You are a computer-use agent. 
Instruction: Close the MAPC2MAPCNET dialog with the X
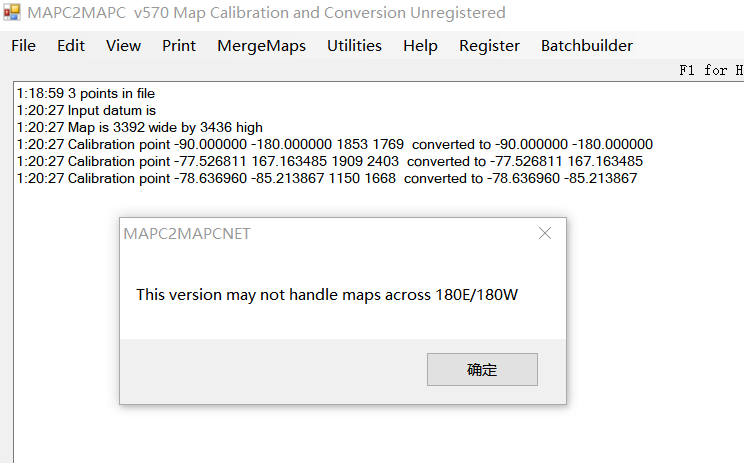click(545, 234)
